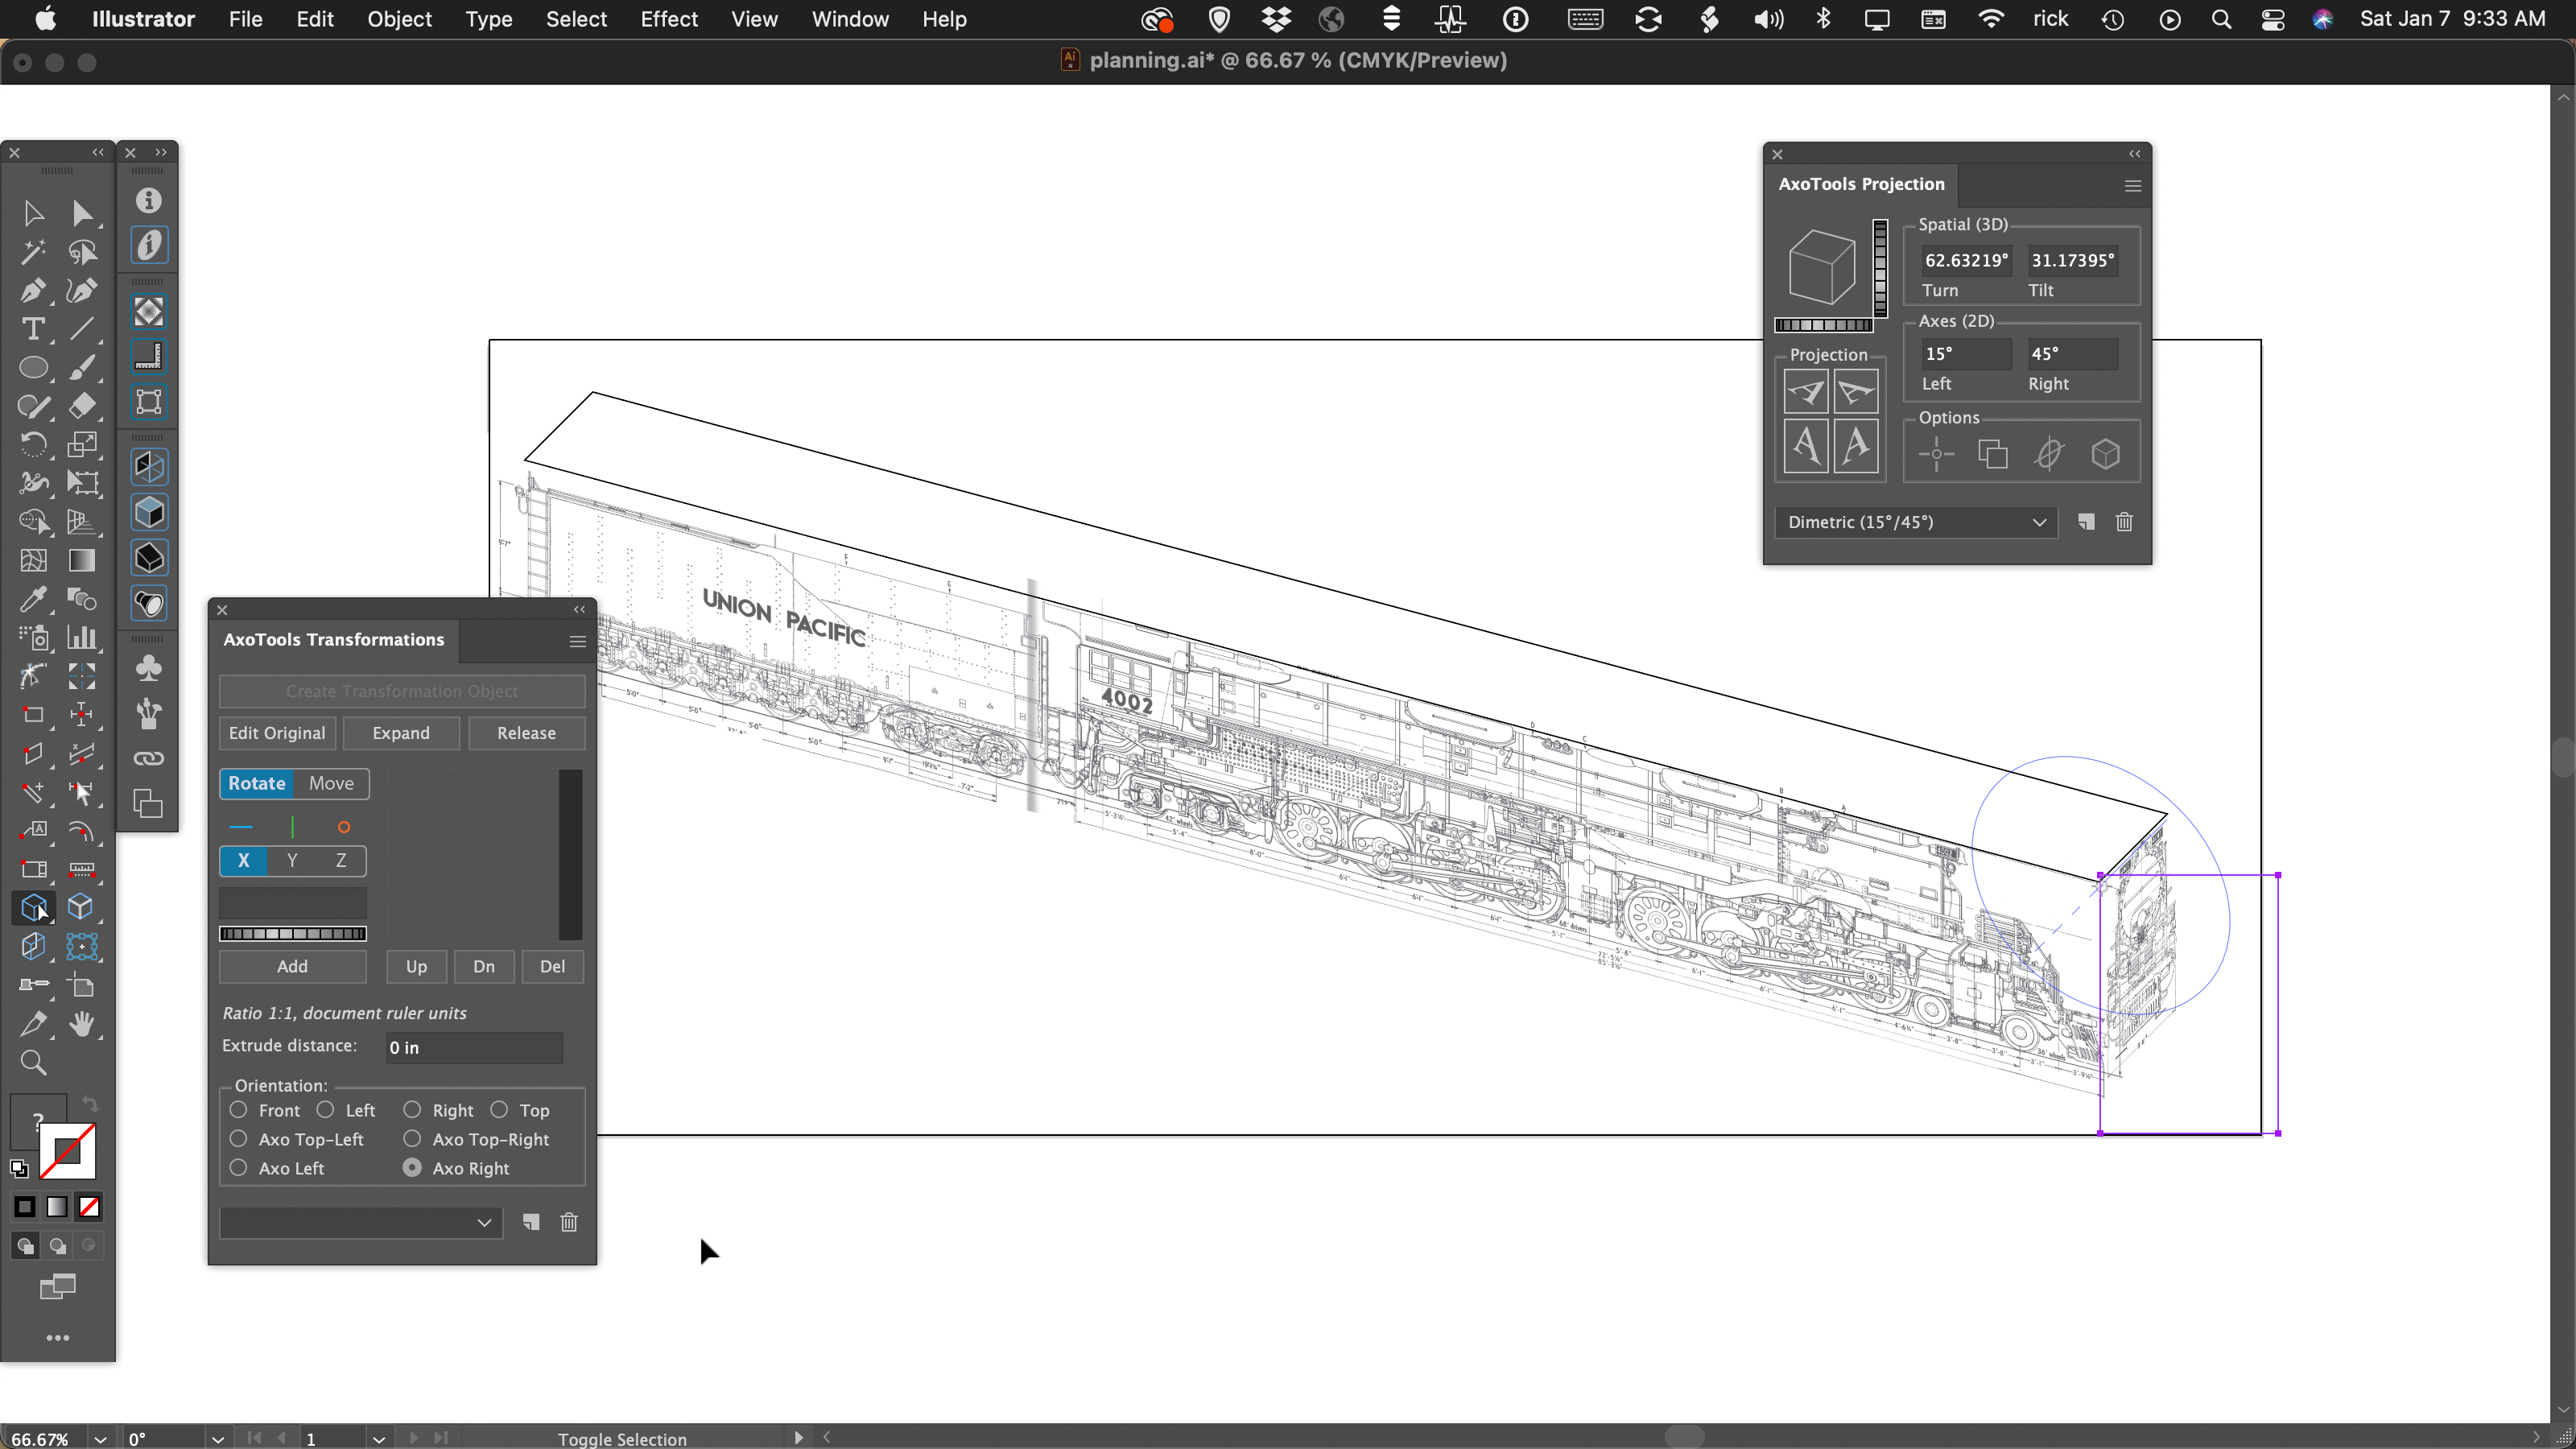Select the Selection tool arrow
The image size is (2576, 1449).
pos(33,213)
